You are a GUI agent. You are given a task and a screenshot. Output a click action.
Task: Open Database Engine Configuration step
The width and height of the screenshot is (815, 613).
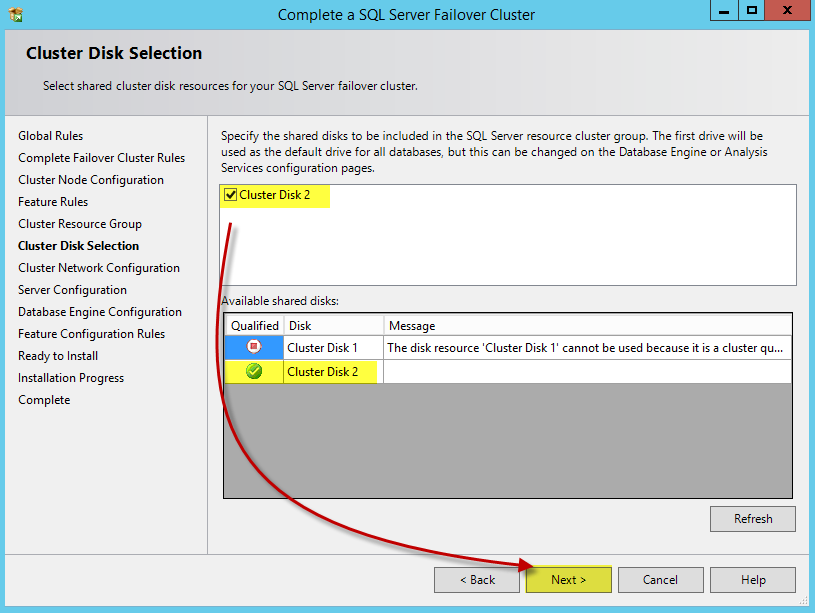(100, 312)
